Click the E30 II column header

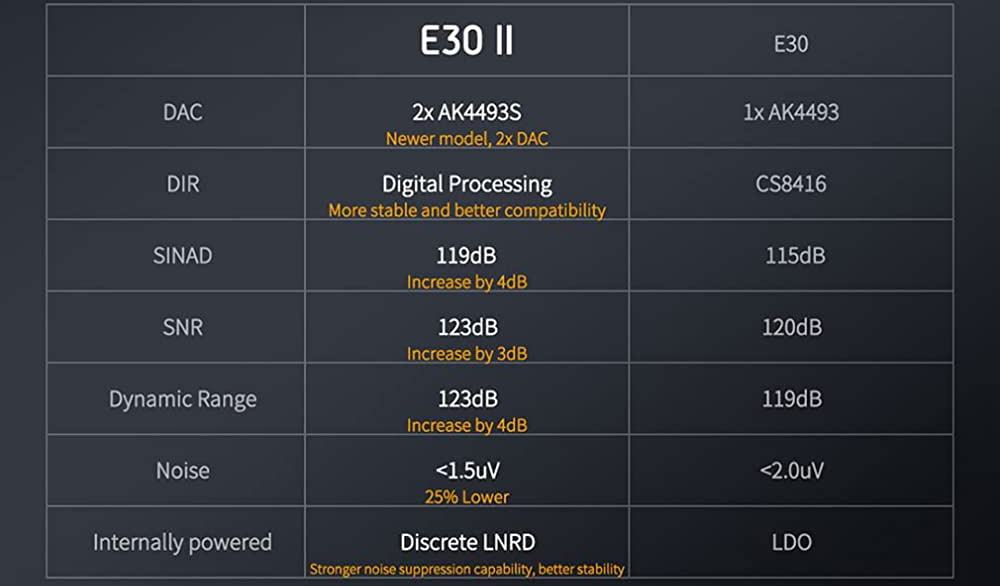(x=466, y=41)
